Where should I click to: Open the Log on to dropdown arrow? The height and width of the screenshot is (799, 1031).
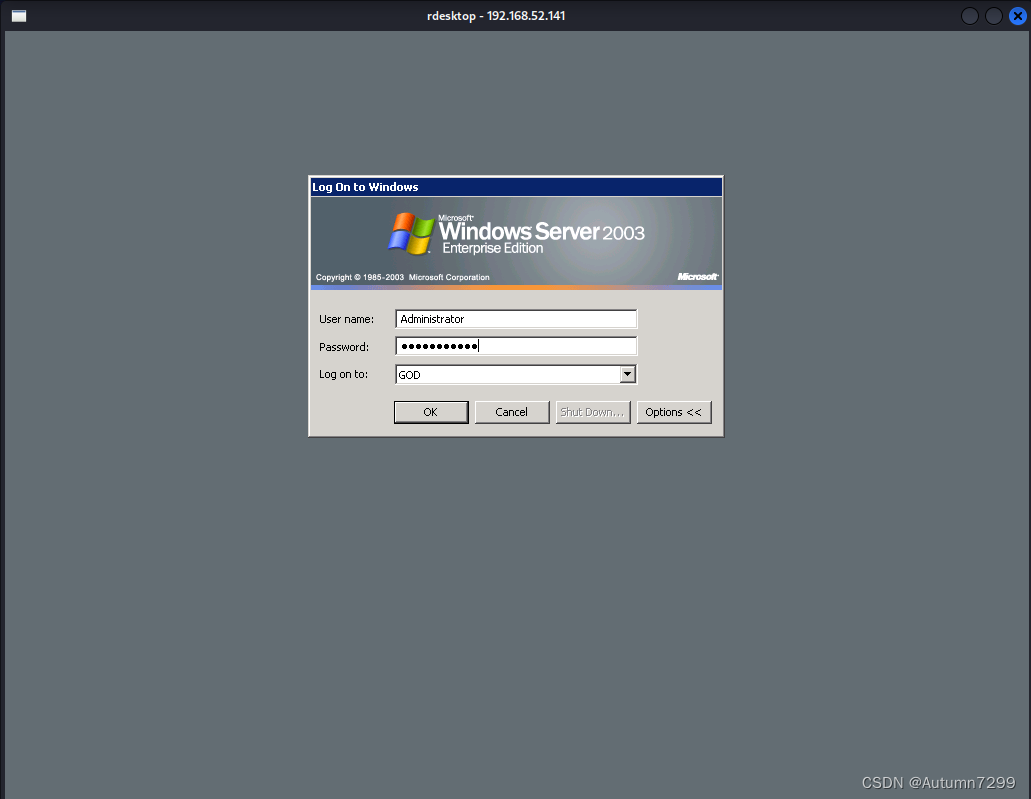[x=628, y=374]
